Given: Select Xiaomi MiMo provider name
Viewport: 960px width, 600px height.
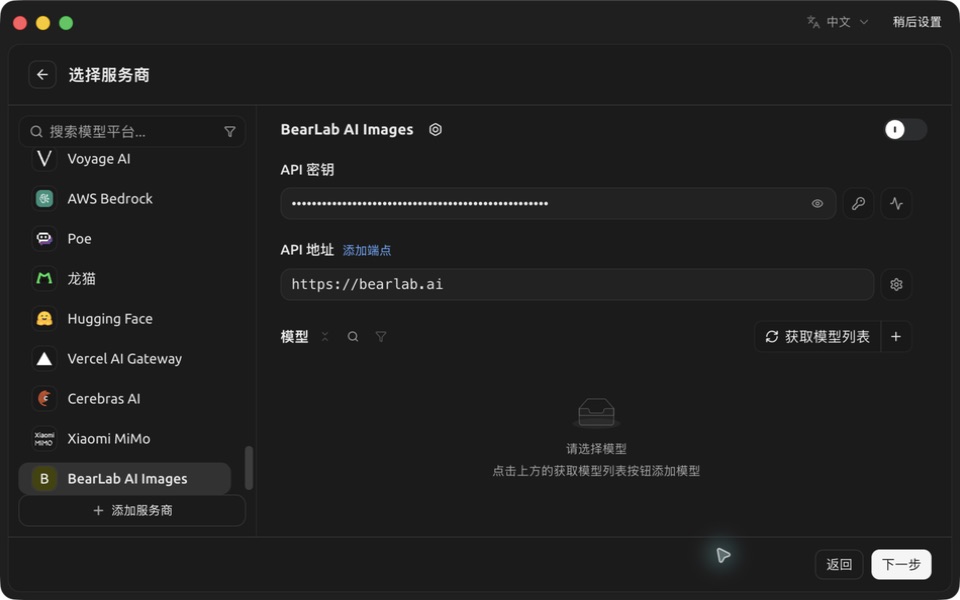Looking at the screenshot, I should click(x=109, y=439).
